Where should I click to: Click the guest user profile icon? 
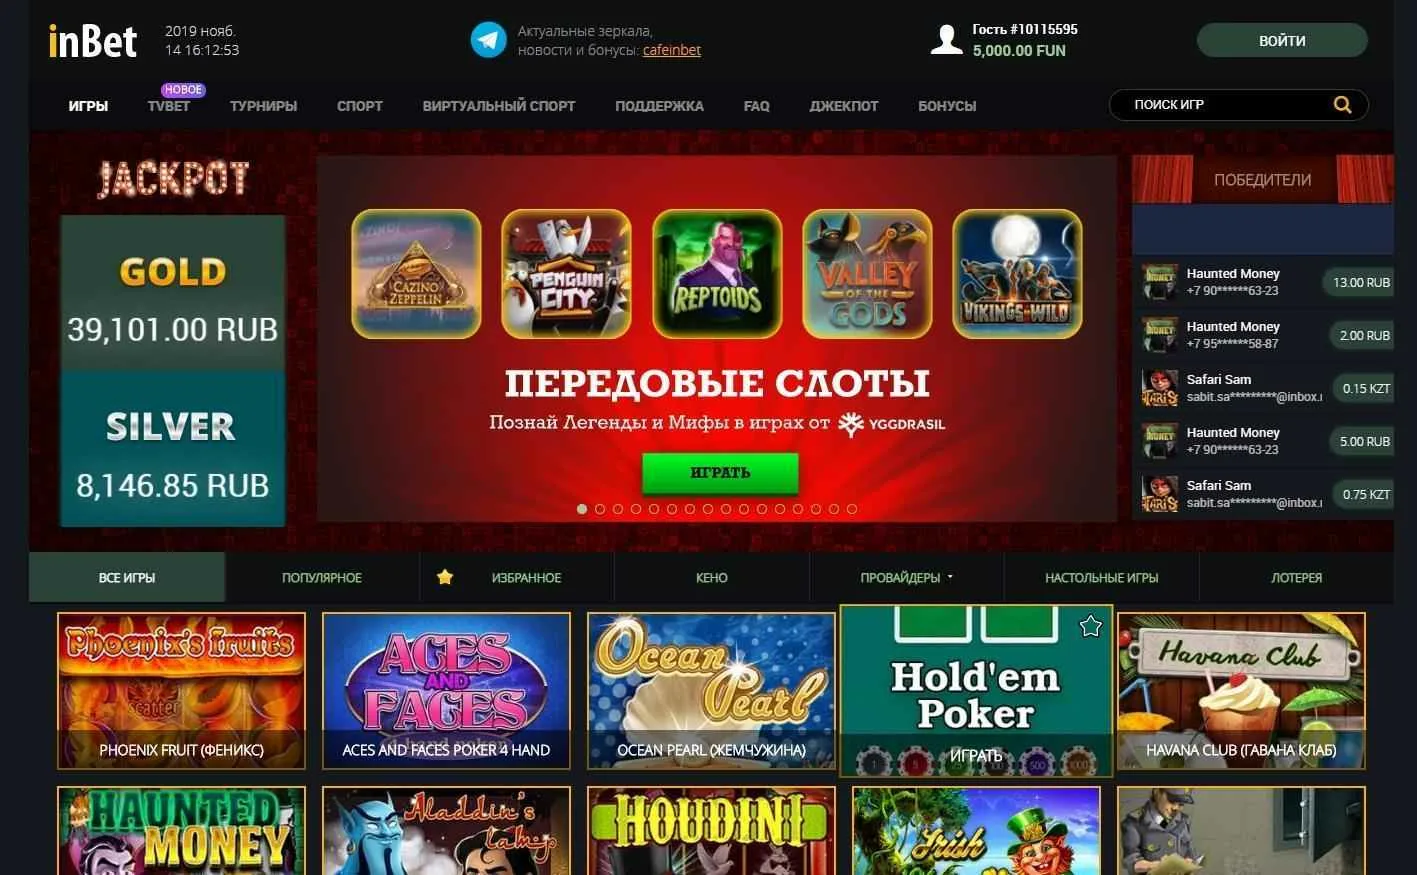(x=946, y=39)
